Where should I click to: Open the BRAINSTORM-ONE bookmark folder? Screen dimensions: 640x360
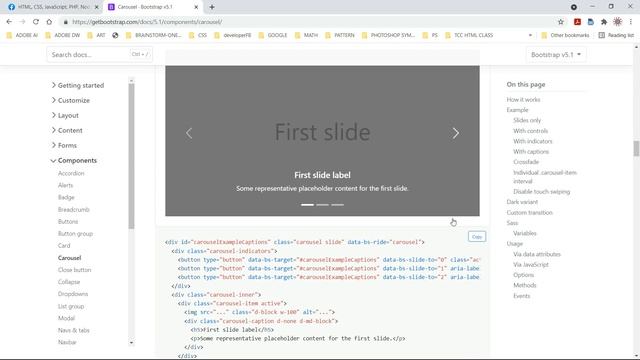(153, 35)
